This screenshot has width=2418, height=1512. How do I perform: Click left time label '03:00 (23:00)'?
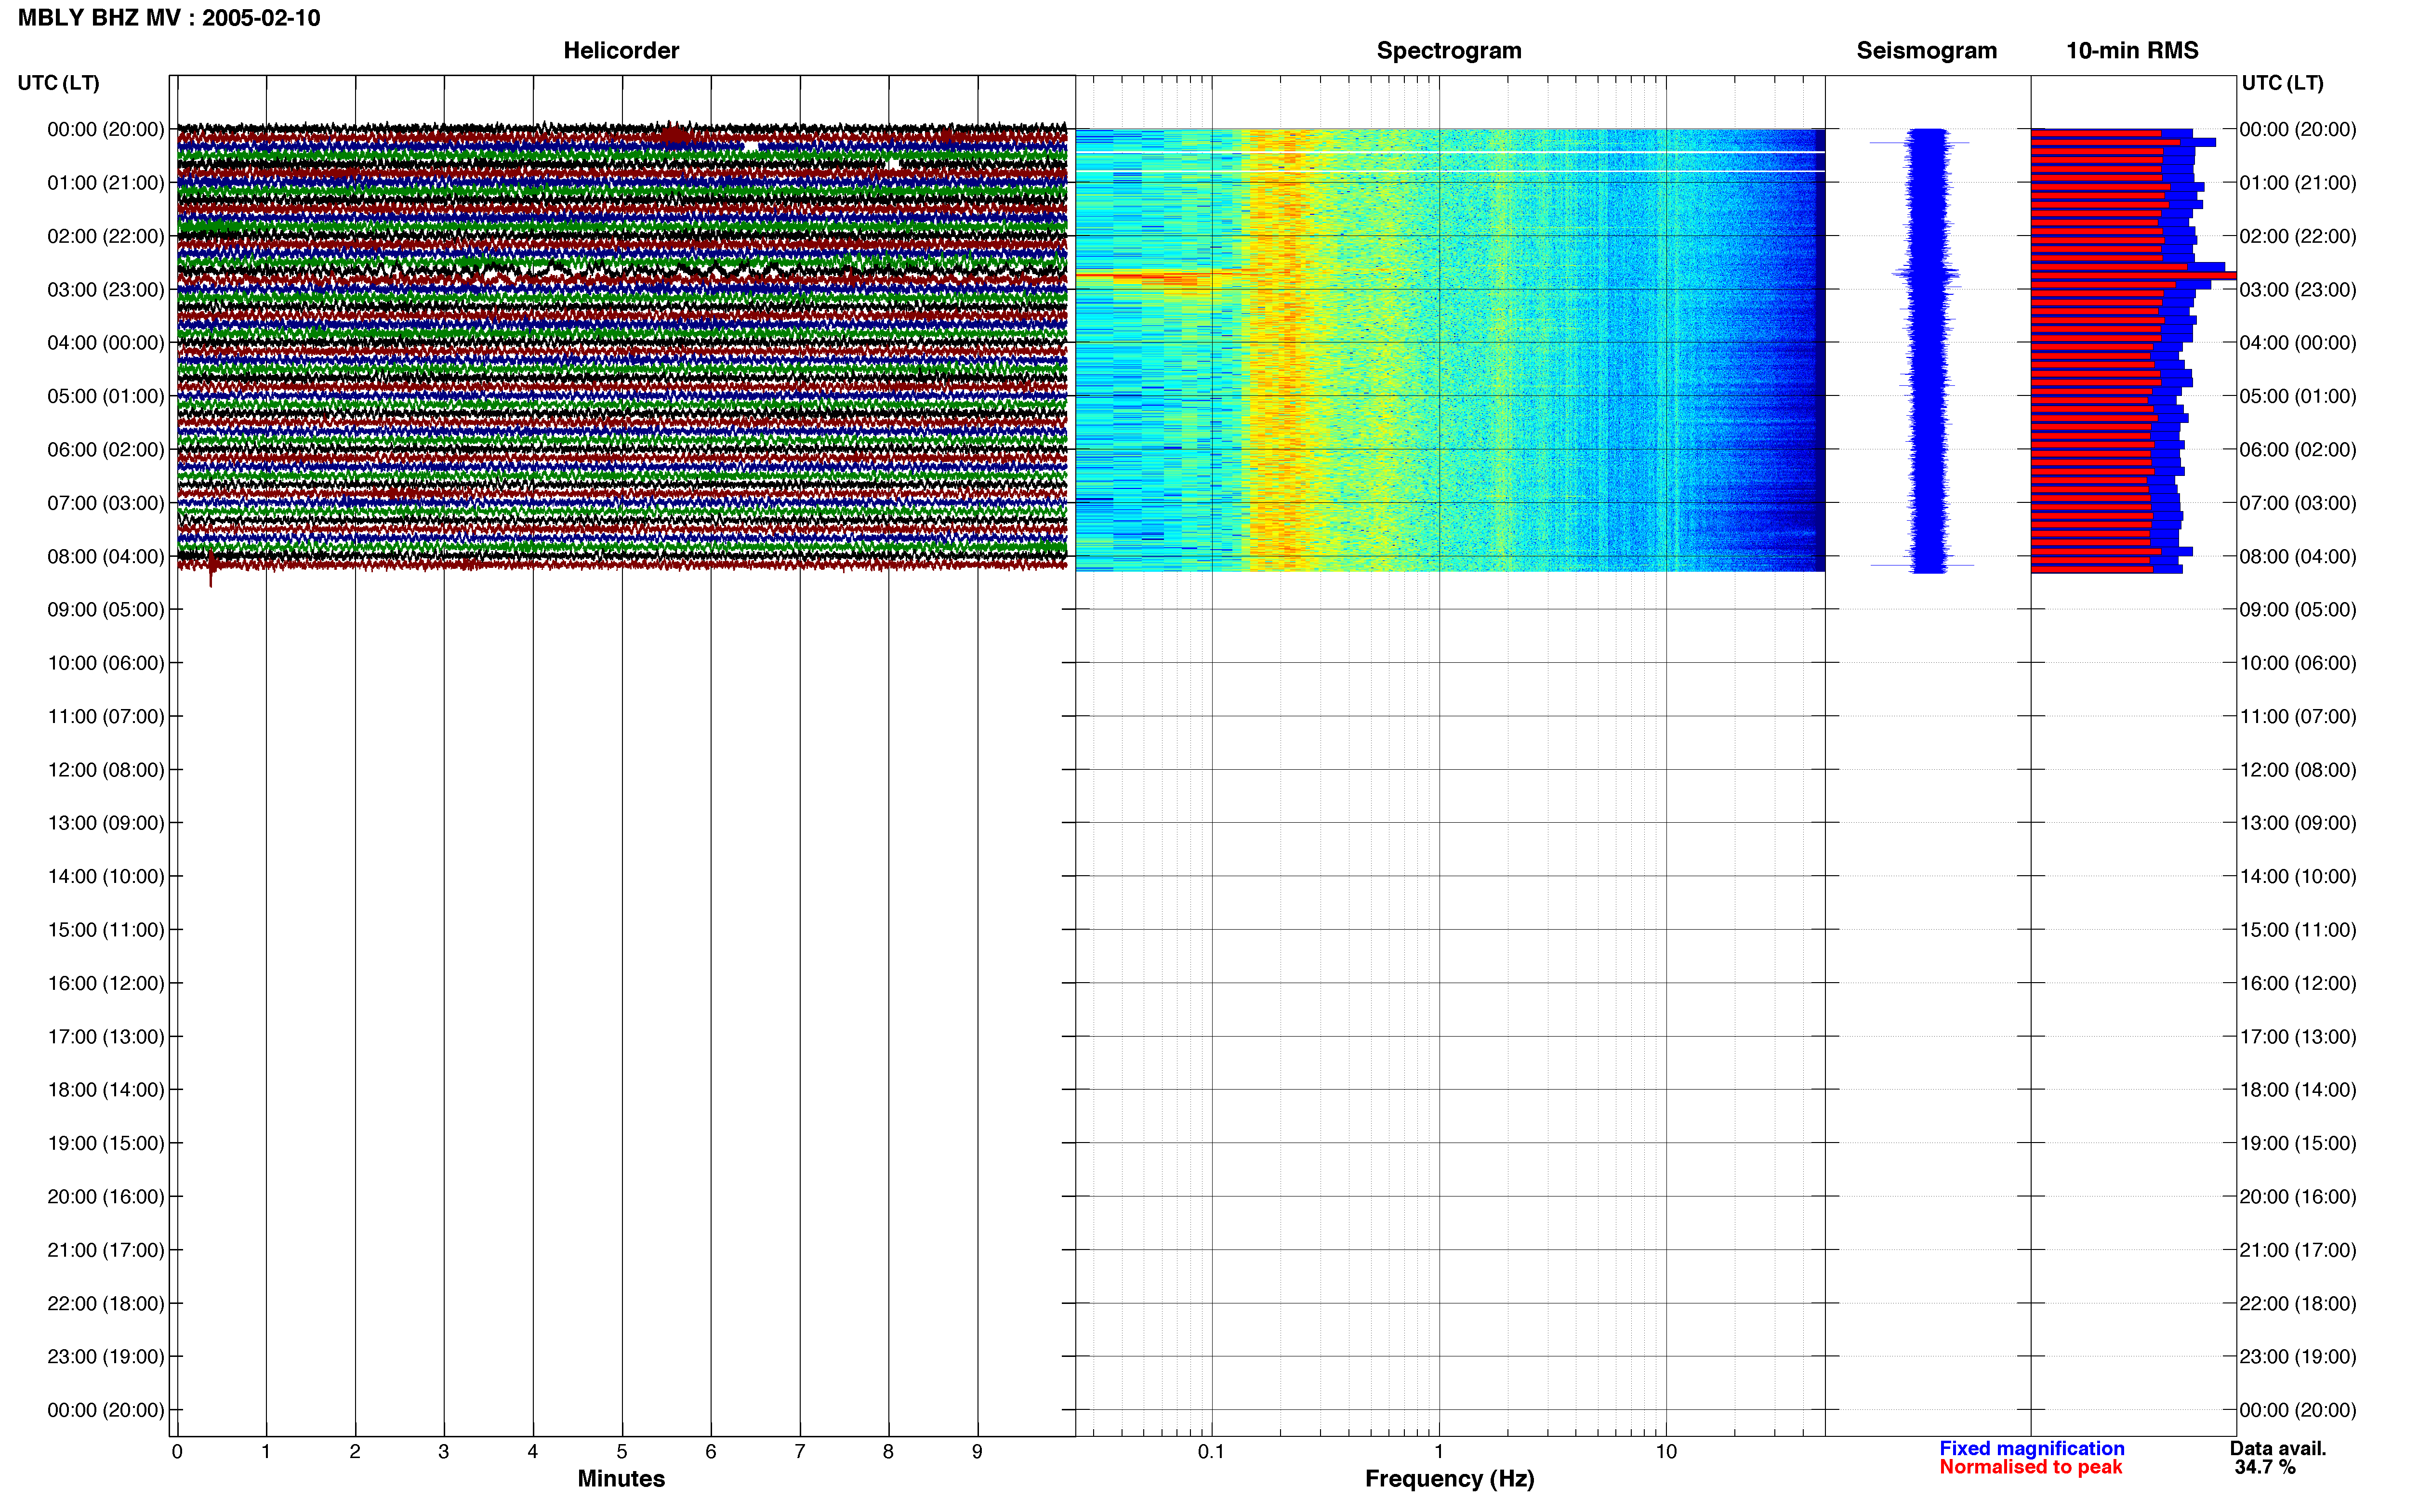click(106, 290)
